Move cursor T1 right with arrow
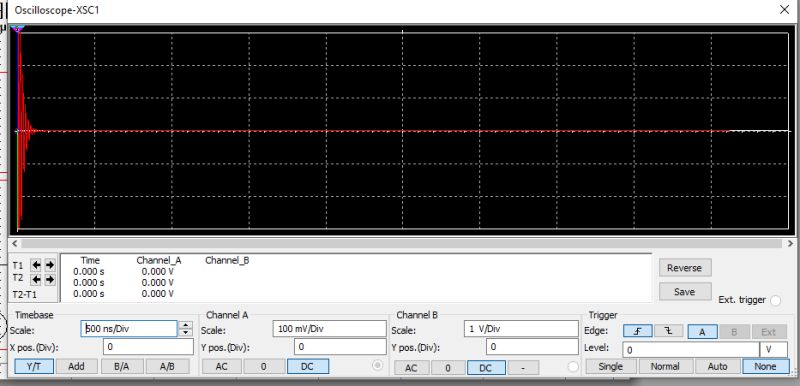 click(49, 265)
